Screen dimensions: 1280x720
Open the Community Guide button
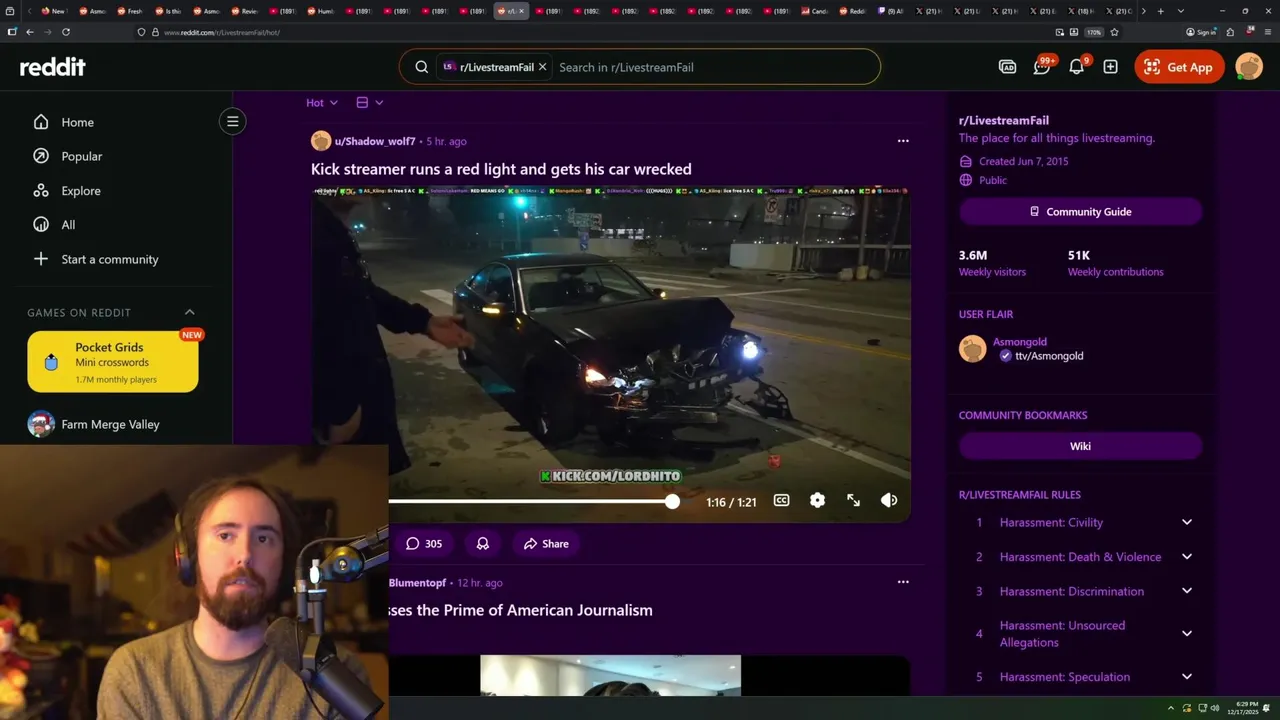tap(1080, 212)
